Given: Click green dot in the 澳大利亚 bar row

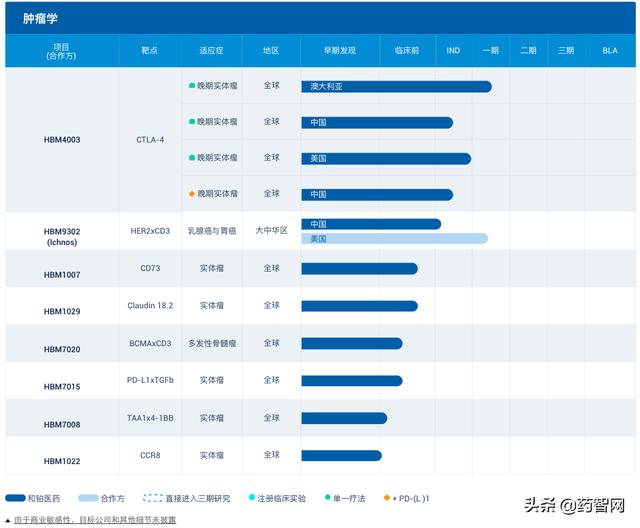Looking at the screenshot, I should (x=192, y=86).
